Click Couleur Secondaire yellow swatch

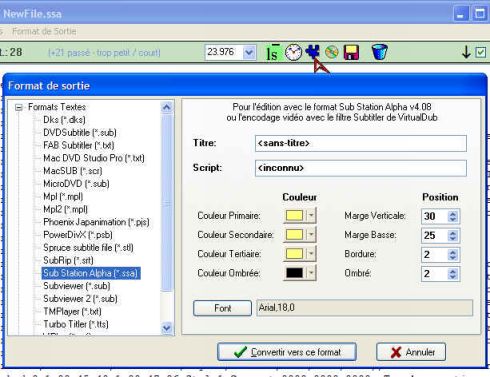coord(294,235)
